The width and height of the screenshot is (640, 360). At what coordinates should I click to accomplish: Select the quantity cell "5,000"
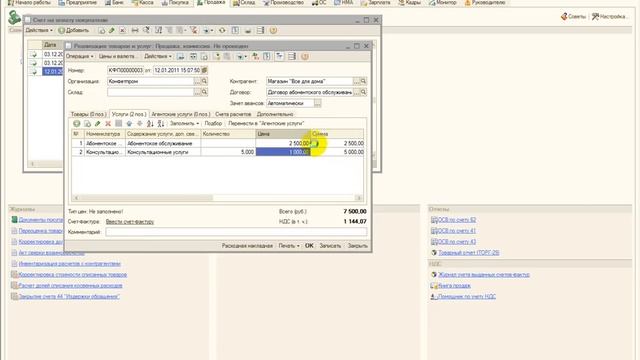click(228, 152)
